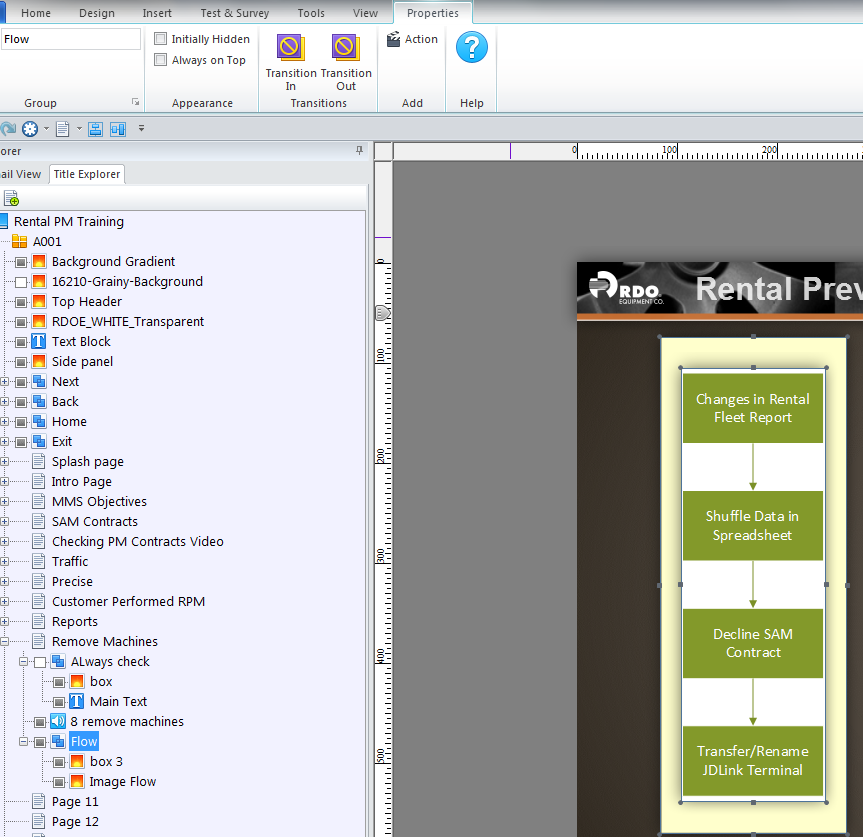Select the 'Decline SAM Contract' flow box

tap(753, 643)
